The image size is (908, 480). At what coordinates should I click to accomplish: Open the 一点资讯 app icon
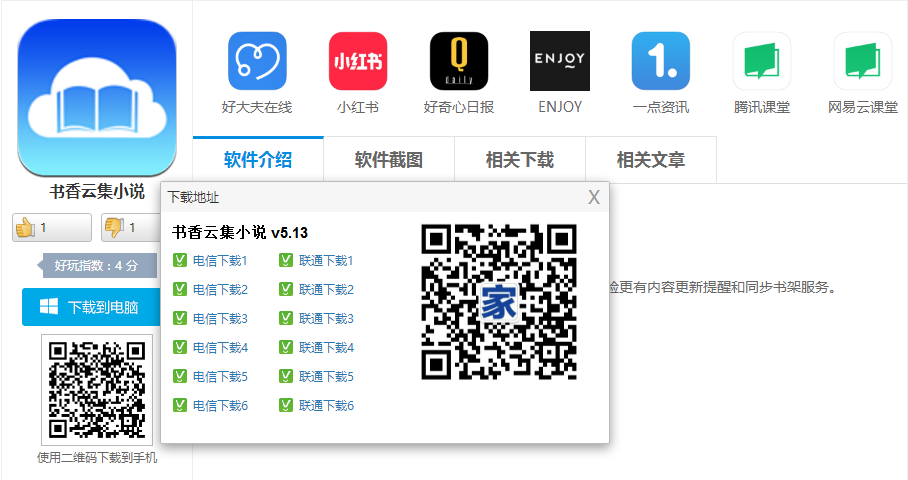[x=661, y=61]
